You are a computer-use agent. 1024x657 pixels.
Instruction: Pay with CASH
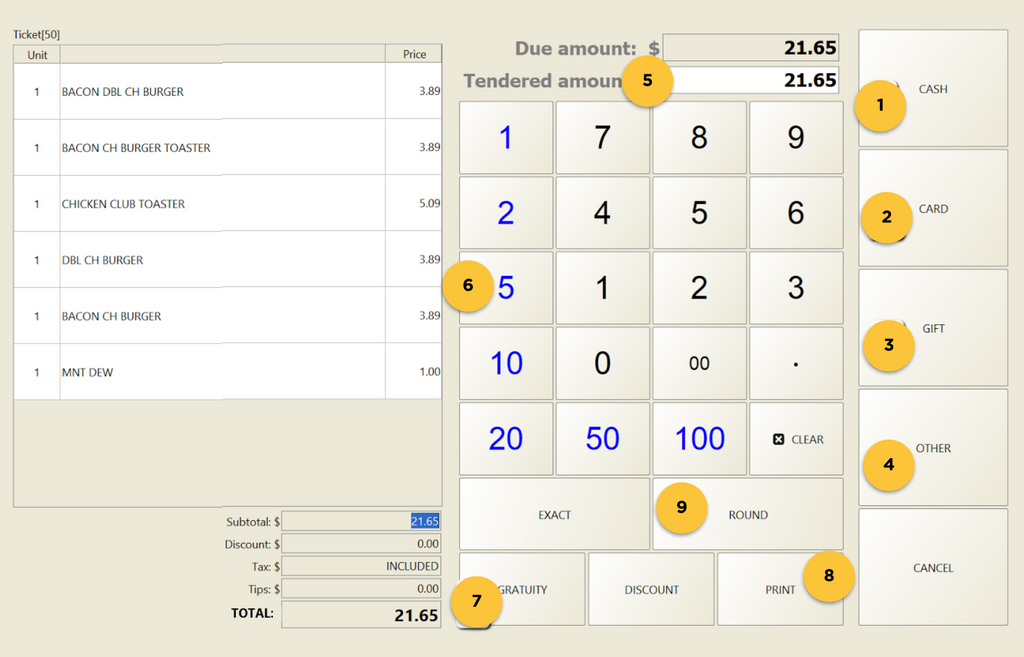931,88
